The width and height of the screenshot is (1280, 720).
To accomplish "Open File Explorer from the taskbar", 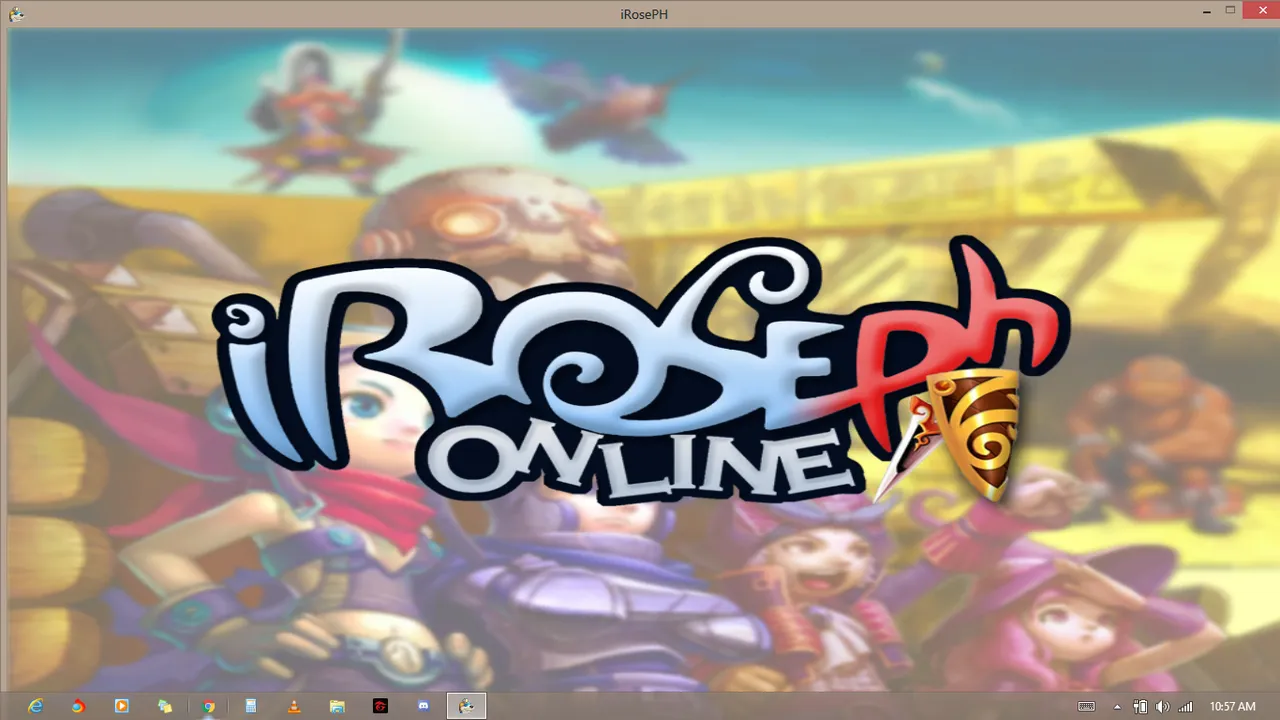I will pos(337,706).
